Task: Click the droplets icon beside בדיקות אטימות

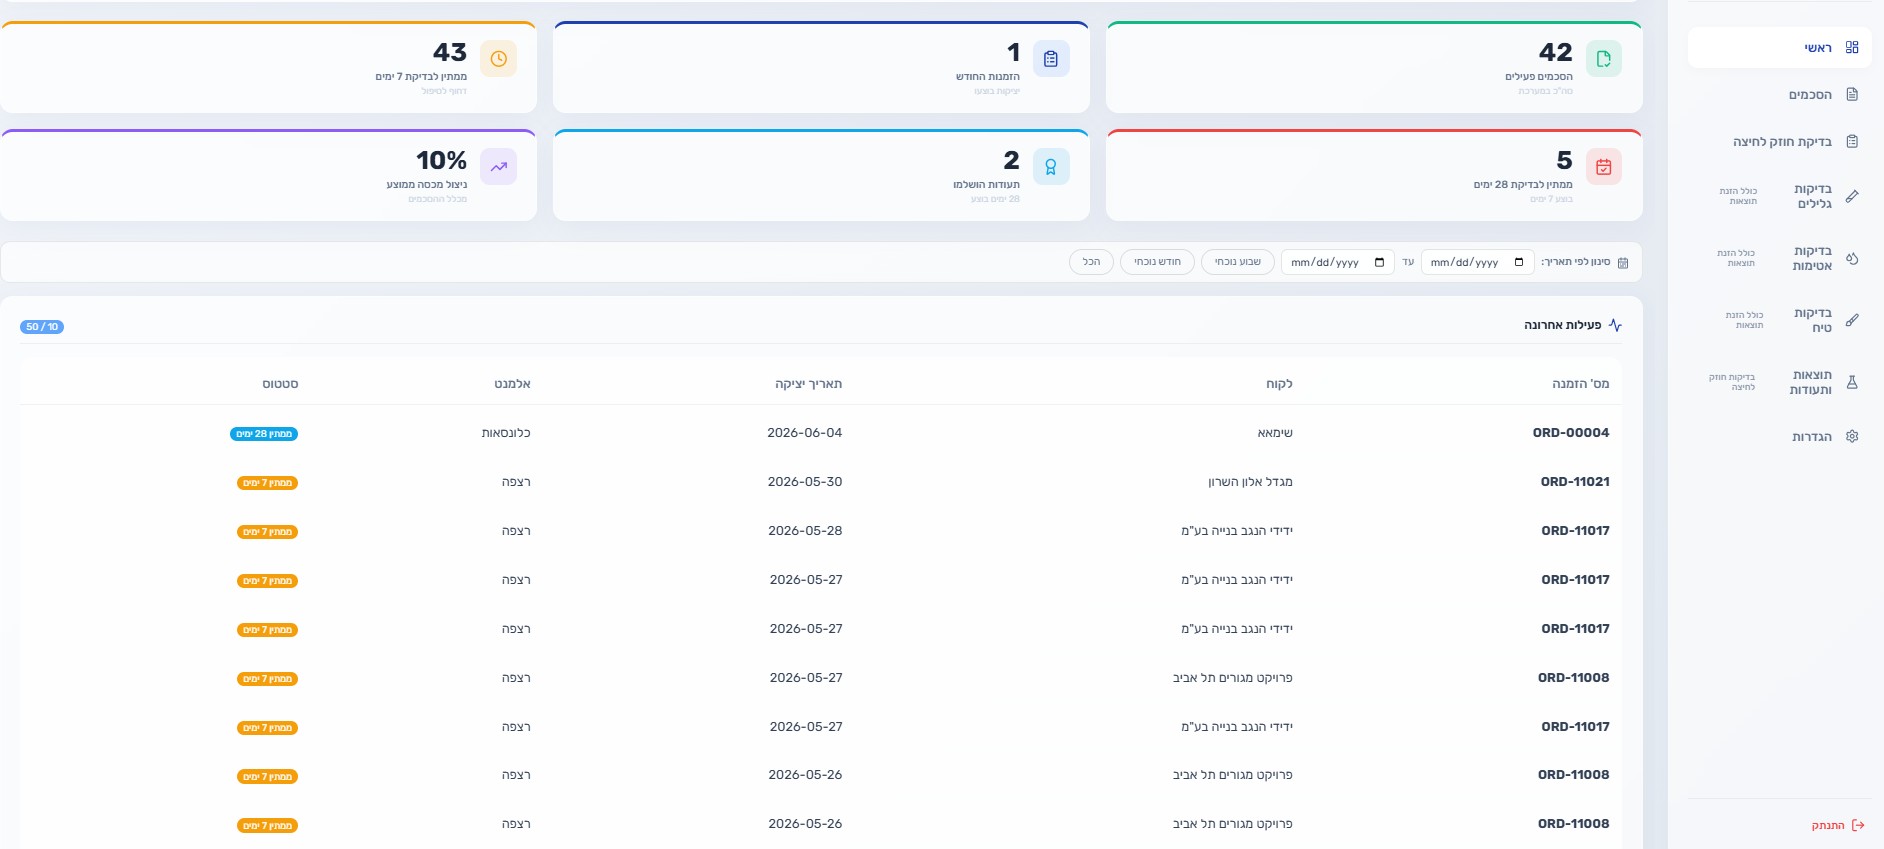Action: pyautogui.click(x=1852, y=259)
